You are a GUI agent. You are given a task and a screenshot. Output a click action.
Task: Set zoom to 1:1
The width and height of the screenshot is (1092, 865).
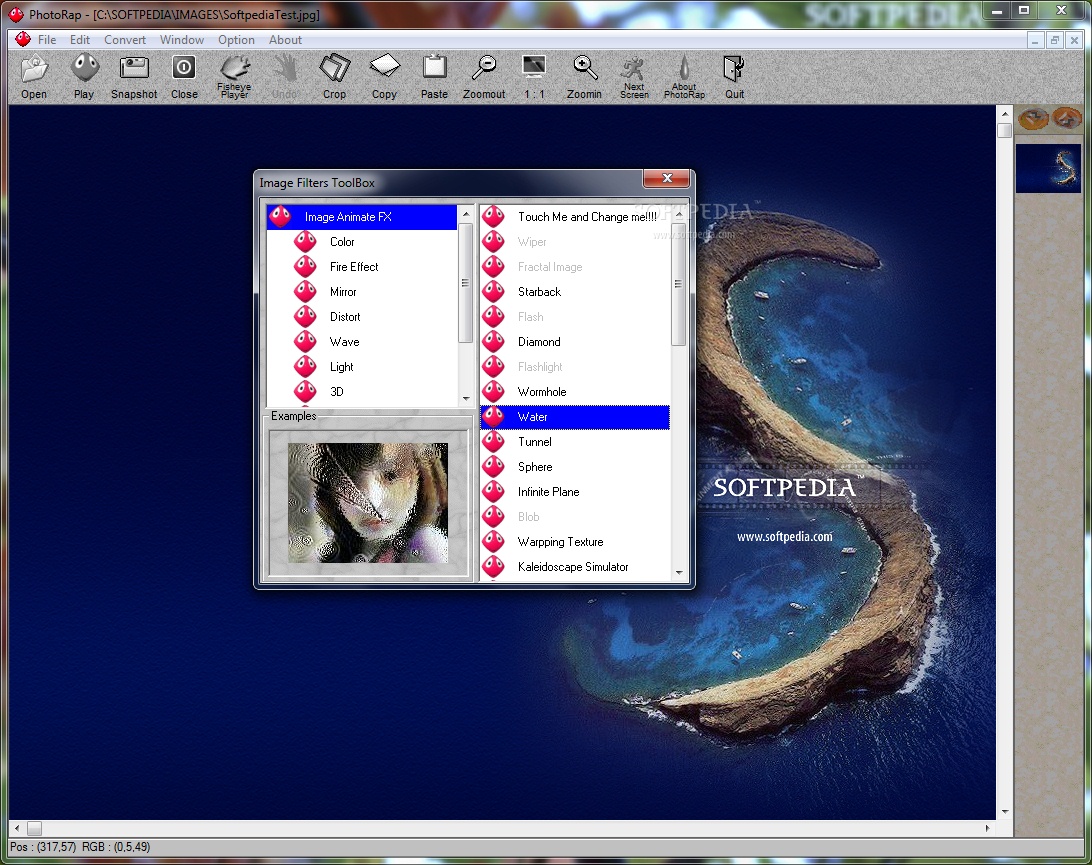click(534, 77)
